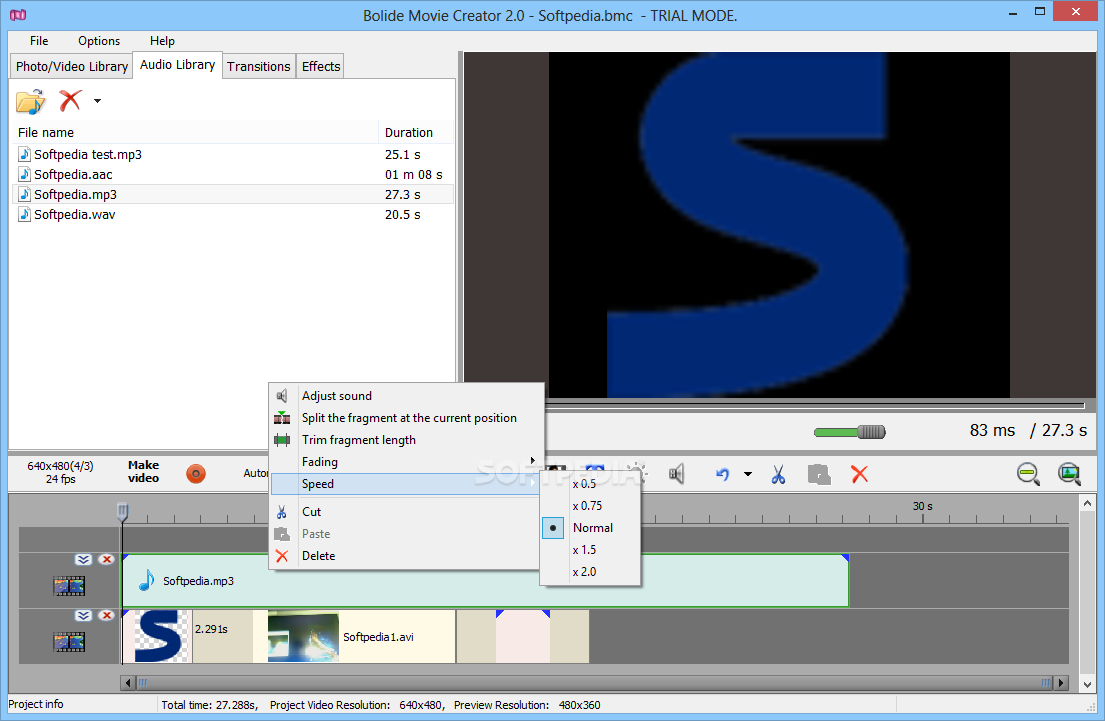Click the application icon in title bar
Viewport: 1105px width, 721px height.
pyautogui.click(x=18, y=15)
